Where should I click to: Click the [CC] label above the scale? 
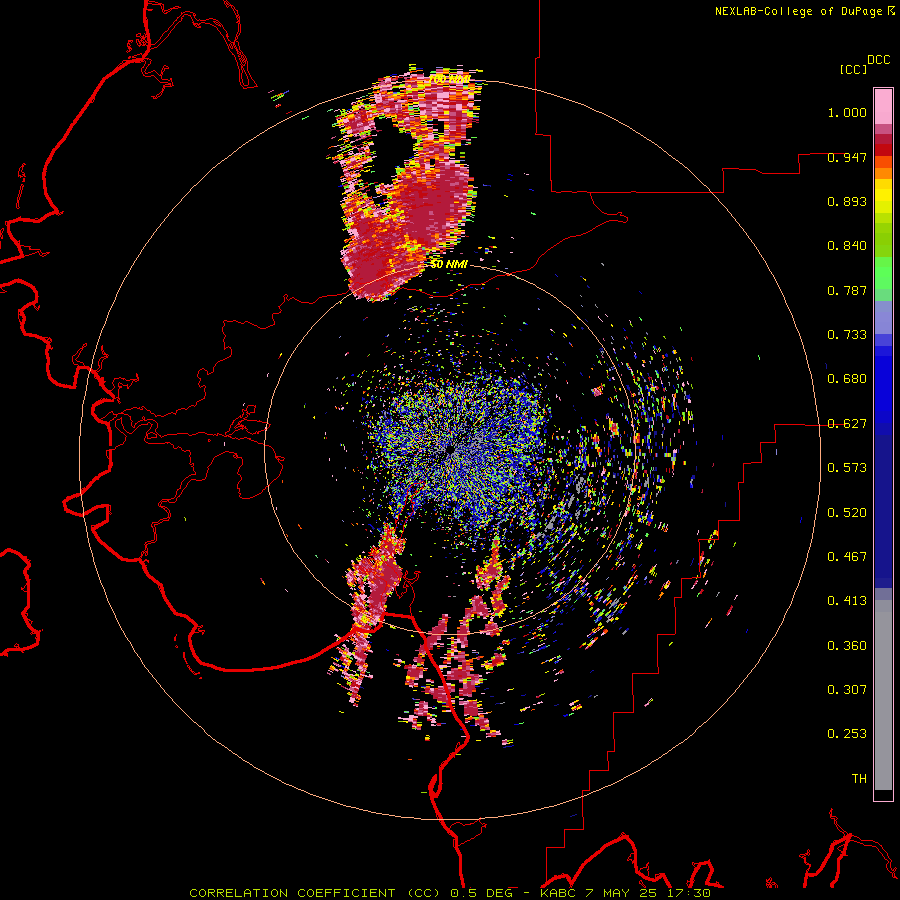click(x=854, y=69)
